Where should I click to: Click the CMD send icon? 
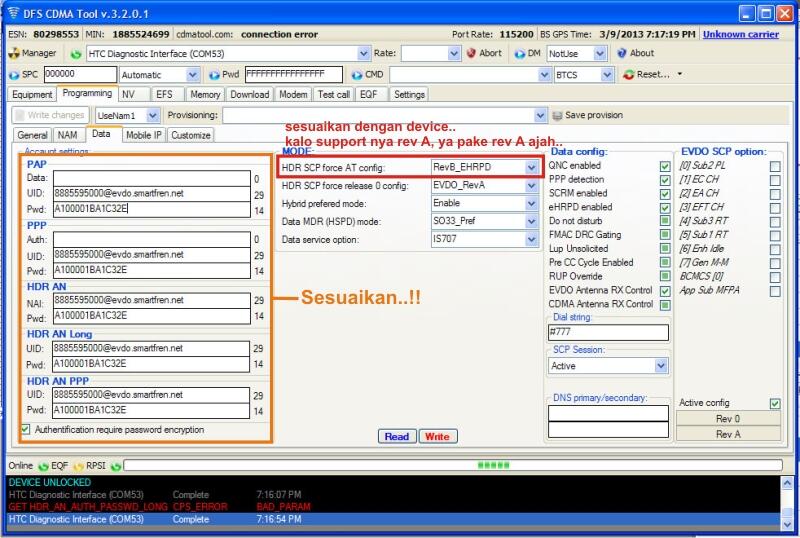[x=357, y=75]
